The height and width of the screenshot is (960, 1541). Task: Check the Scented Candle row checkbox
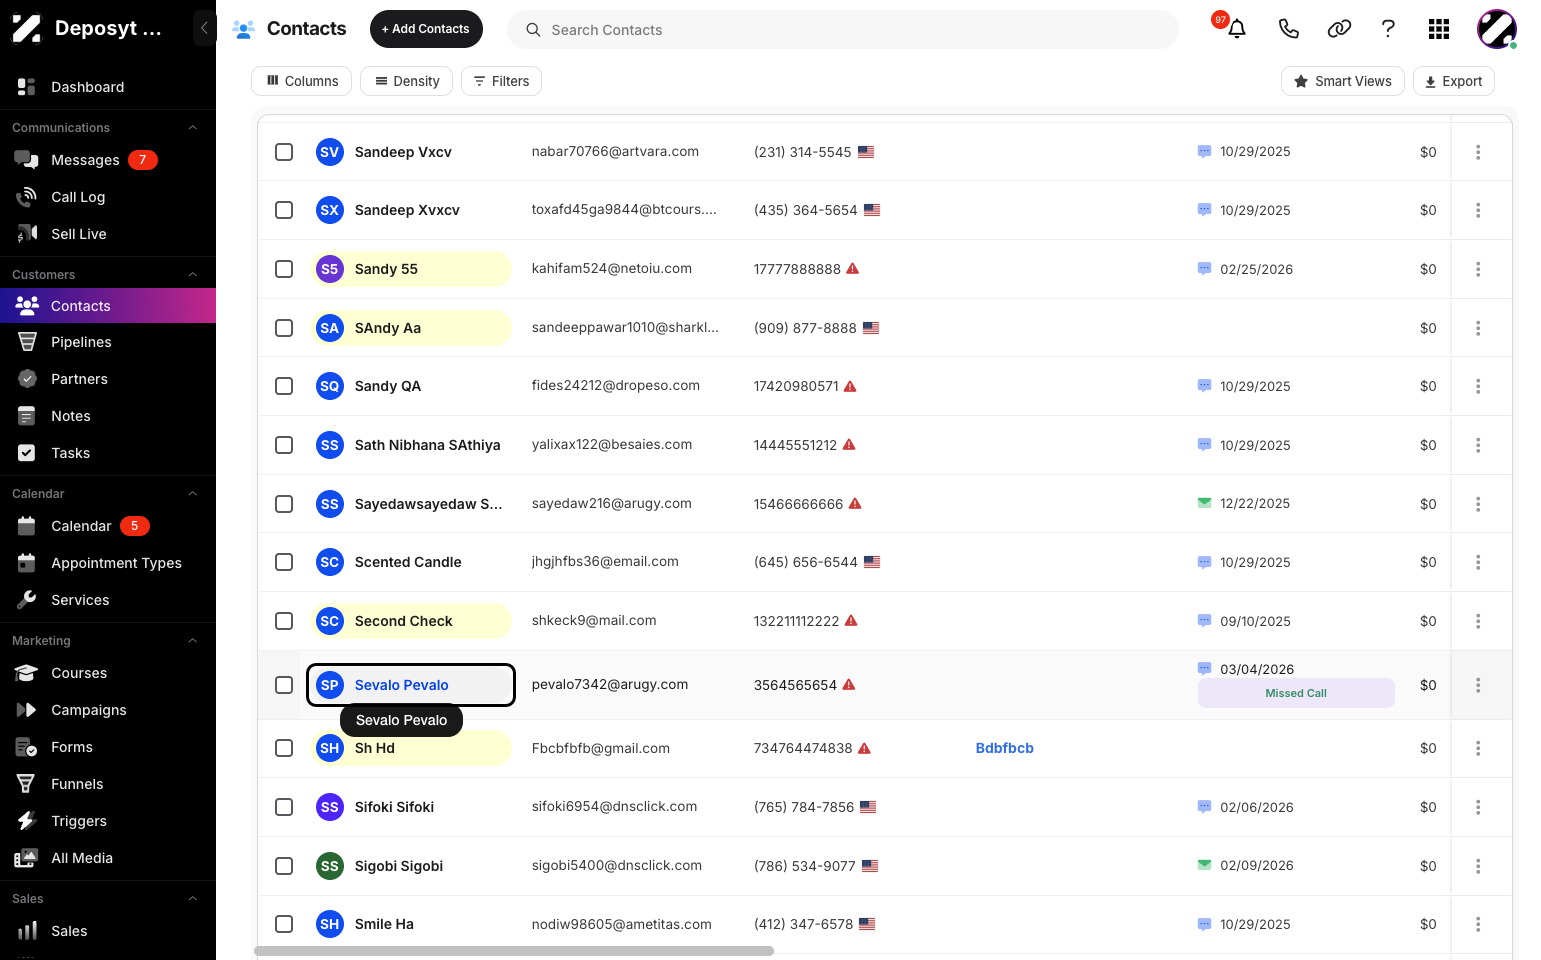284,562
